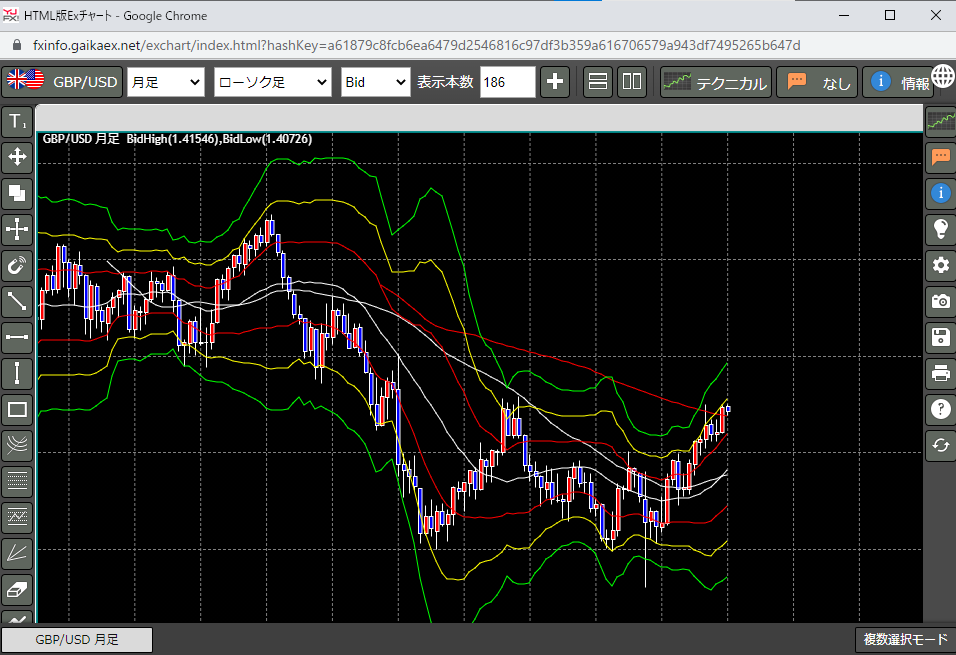Select the eraser tool
Image resolution: width=956 pixels, height=655 pixels.
[17, 589]
